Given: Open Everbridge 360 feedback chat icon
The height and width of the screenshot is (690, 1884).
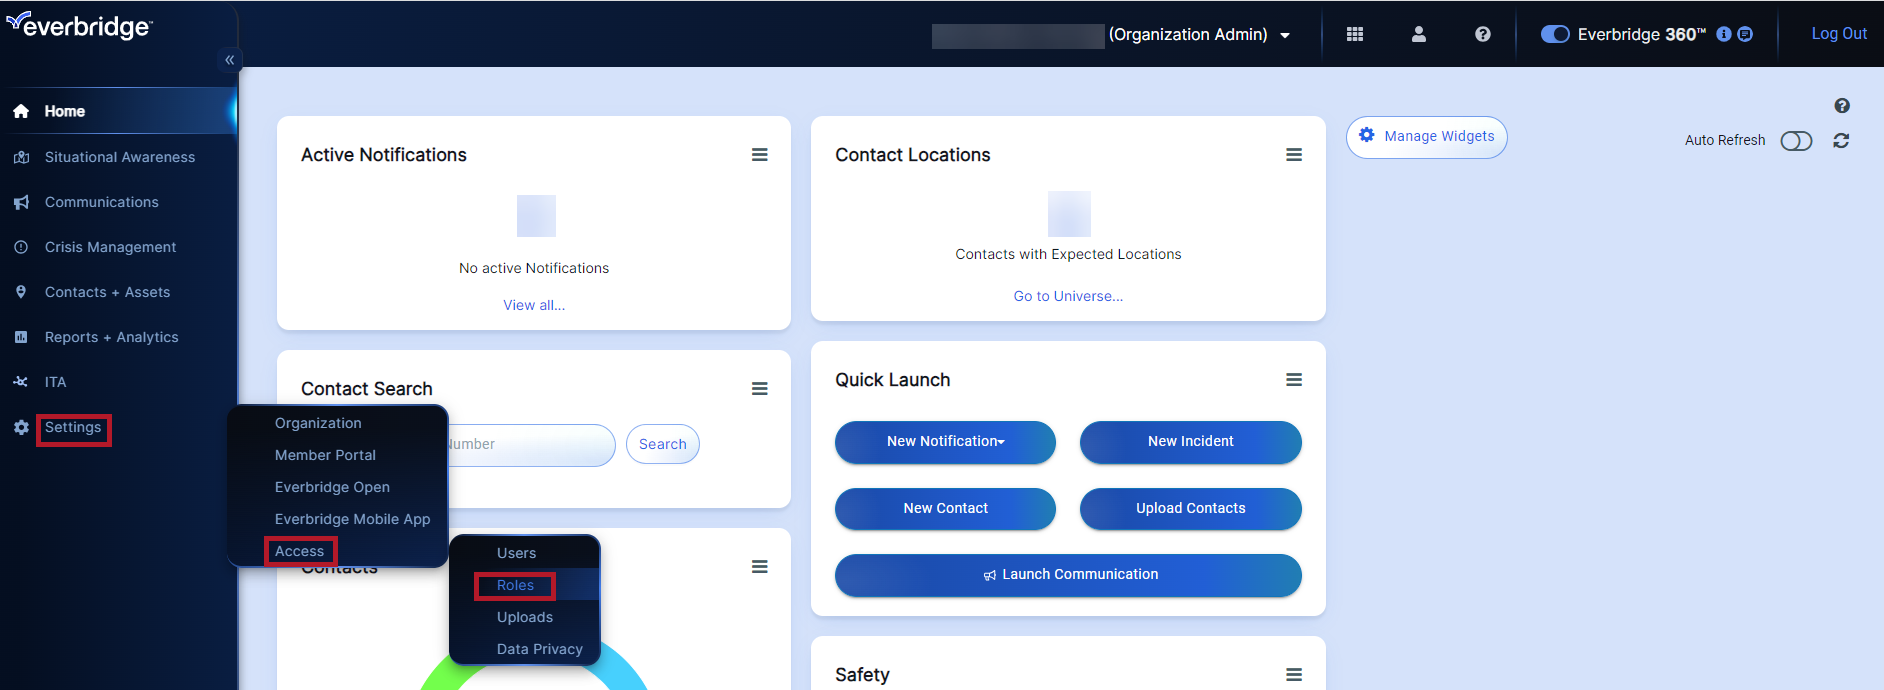Looking at the screenshot, I should 1745,34.
